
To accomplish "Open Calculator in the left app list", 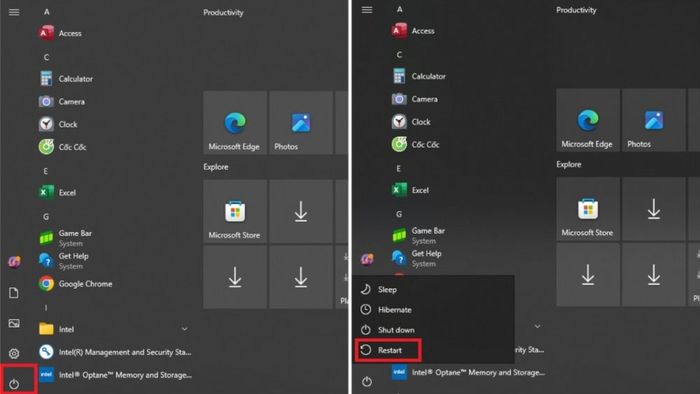I will 66,79.
